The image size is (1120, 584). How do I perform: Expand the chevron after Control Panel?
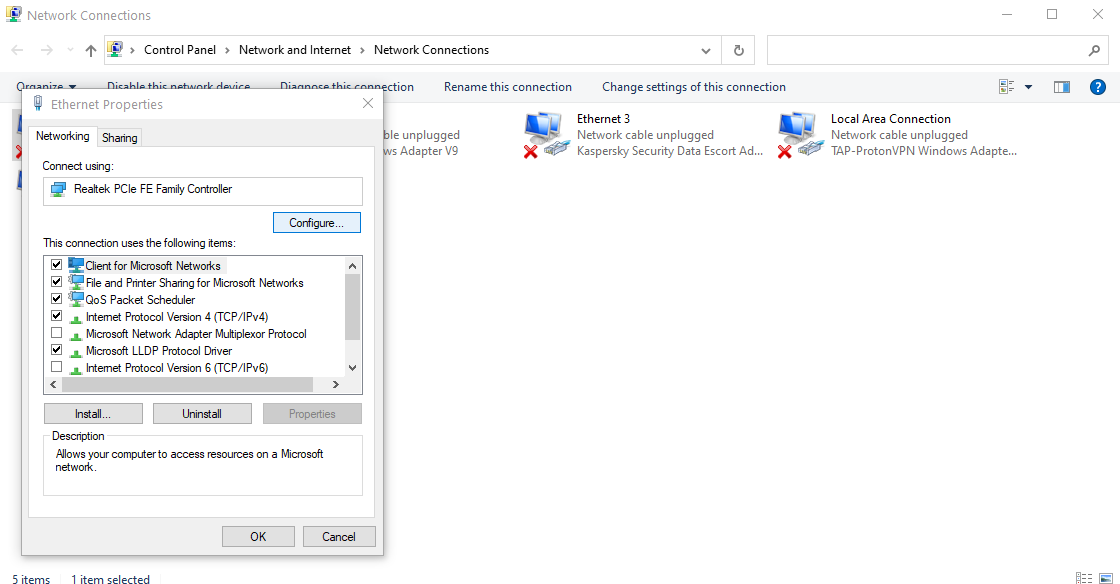[x=227, y=50]
